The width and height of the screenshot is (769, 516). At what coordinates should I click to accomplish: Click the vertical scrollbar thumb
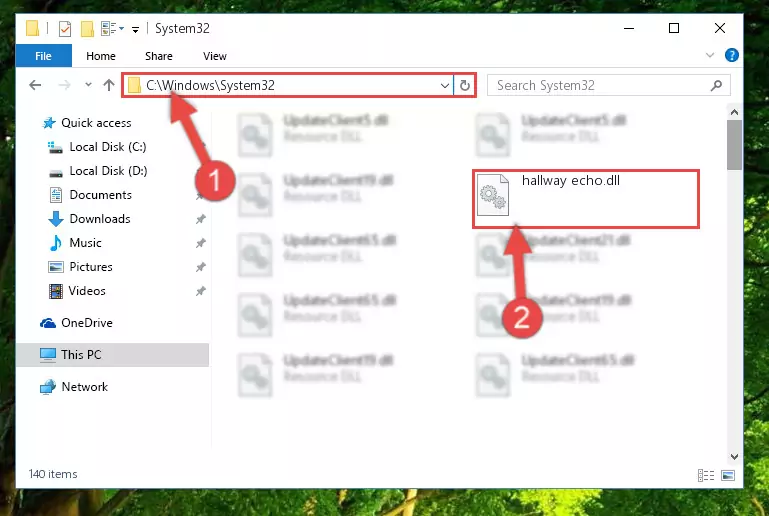click(734, 145)
